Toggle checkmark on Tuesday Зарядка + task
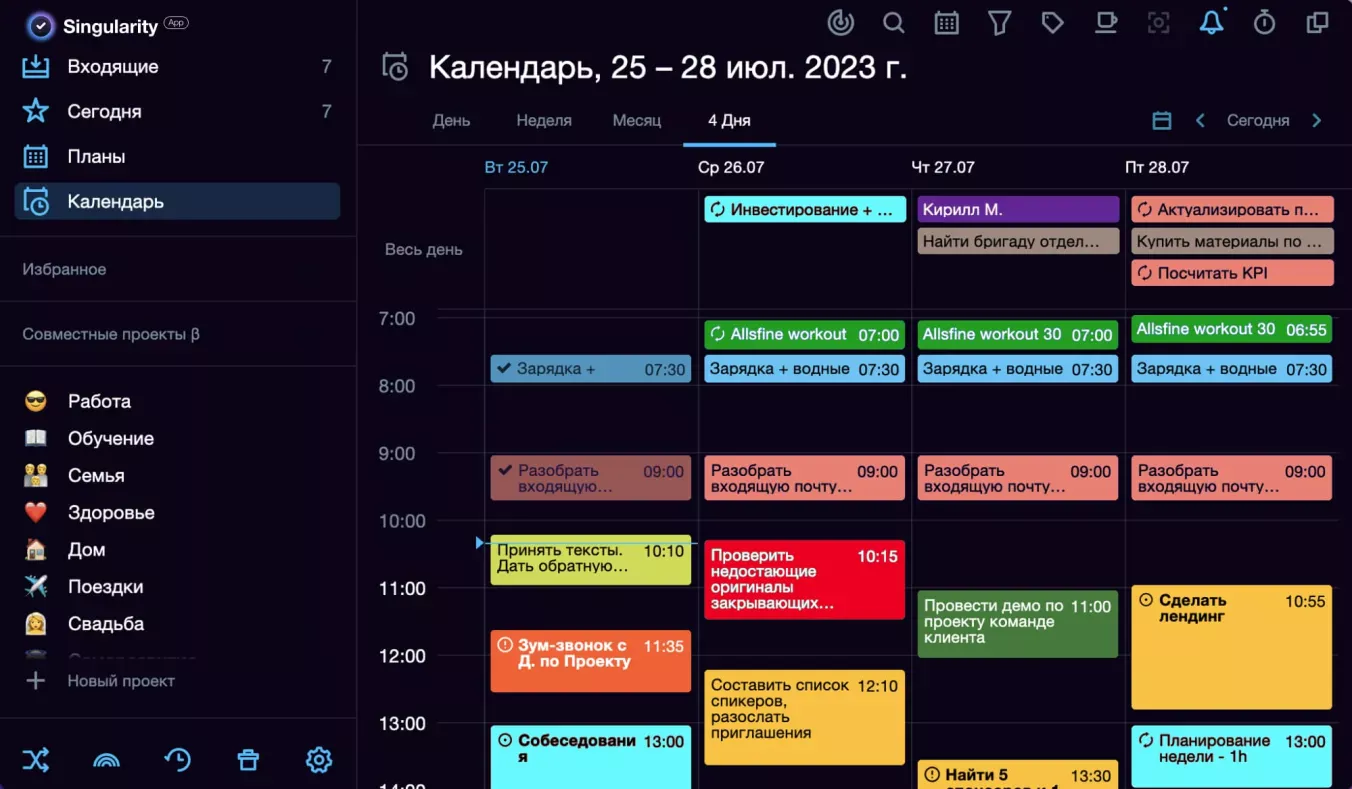This screenshot has height=789, width=1352. point(504,369)
